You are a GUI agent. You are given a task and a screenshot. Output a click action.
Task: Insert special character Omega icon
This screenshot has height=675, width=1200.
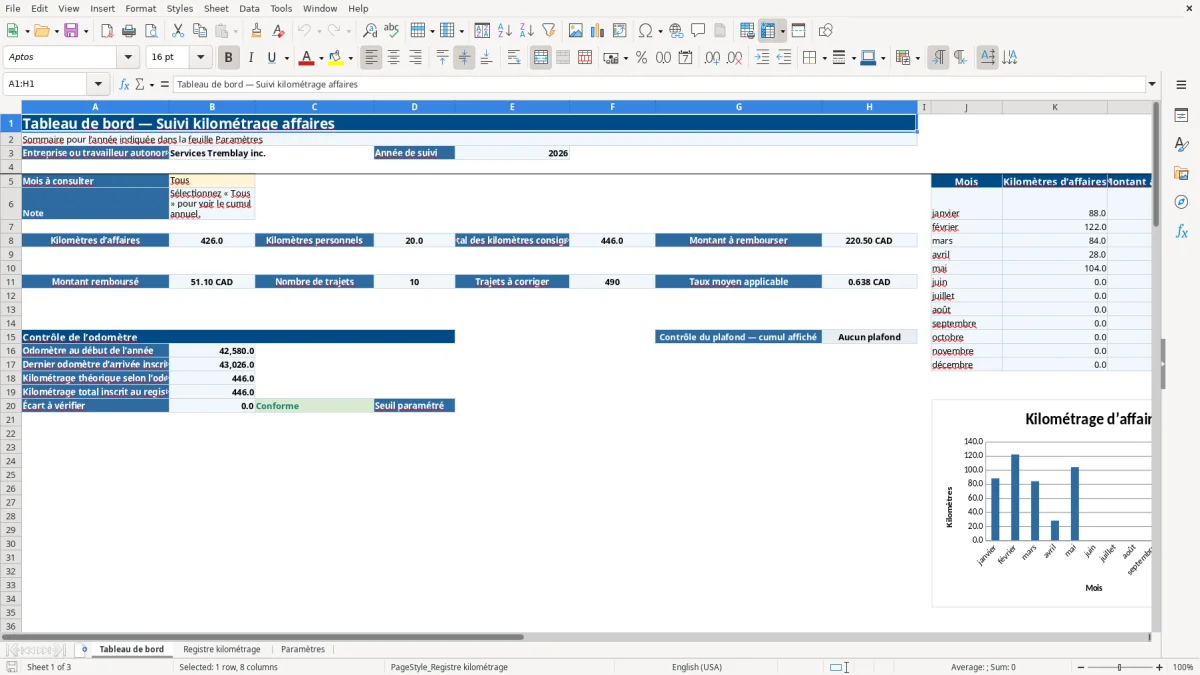(646, 31)
